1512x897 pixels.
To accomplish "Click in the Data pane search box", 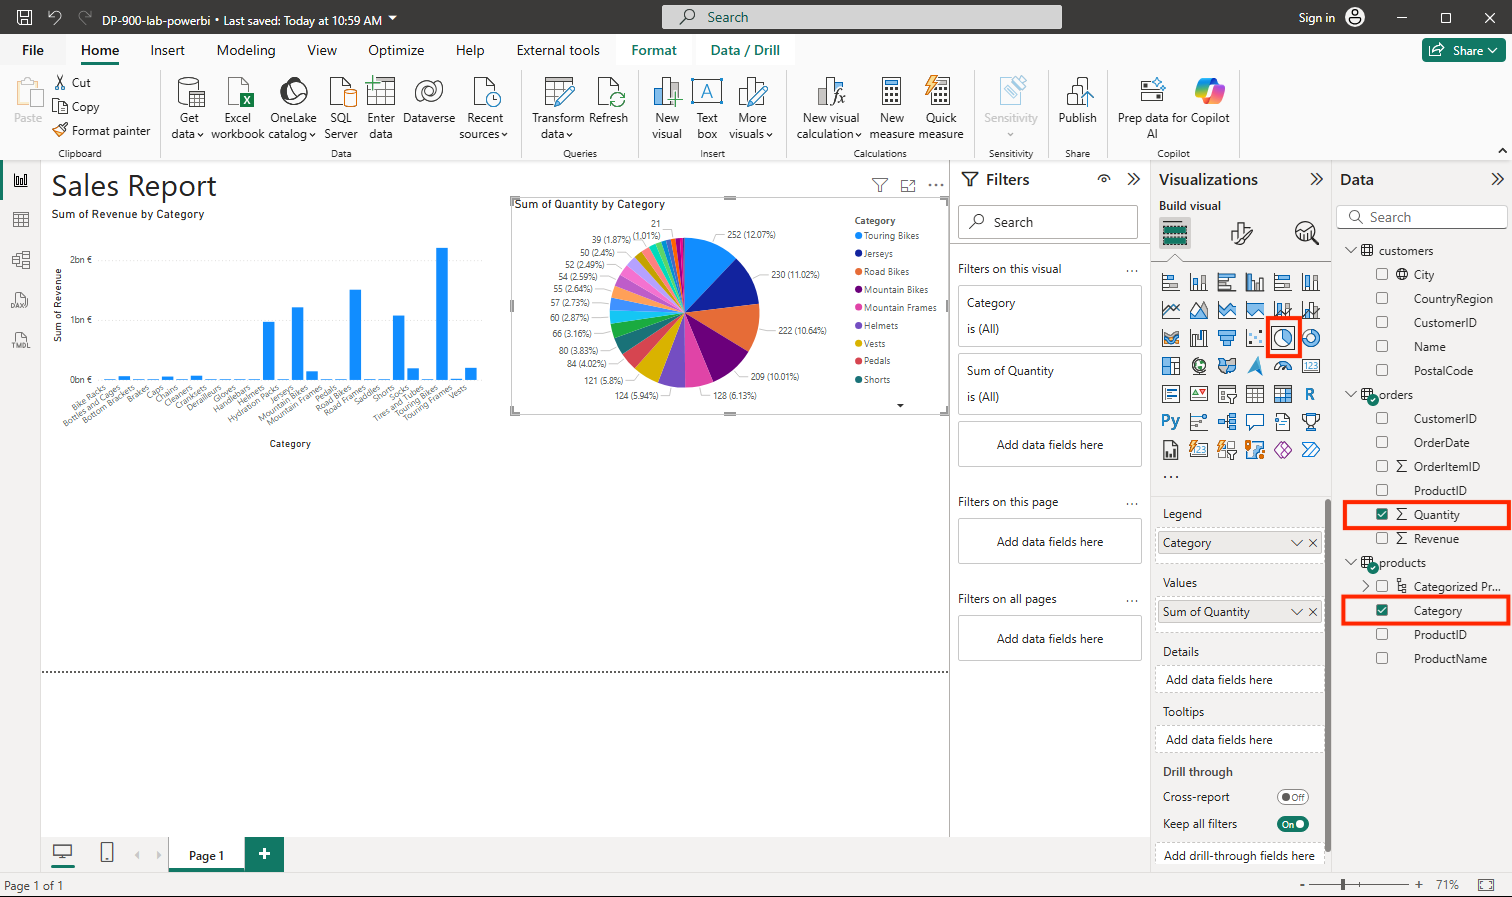I will (1422, 217).
